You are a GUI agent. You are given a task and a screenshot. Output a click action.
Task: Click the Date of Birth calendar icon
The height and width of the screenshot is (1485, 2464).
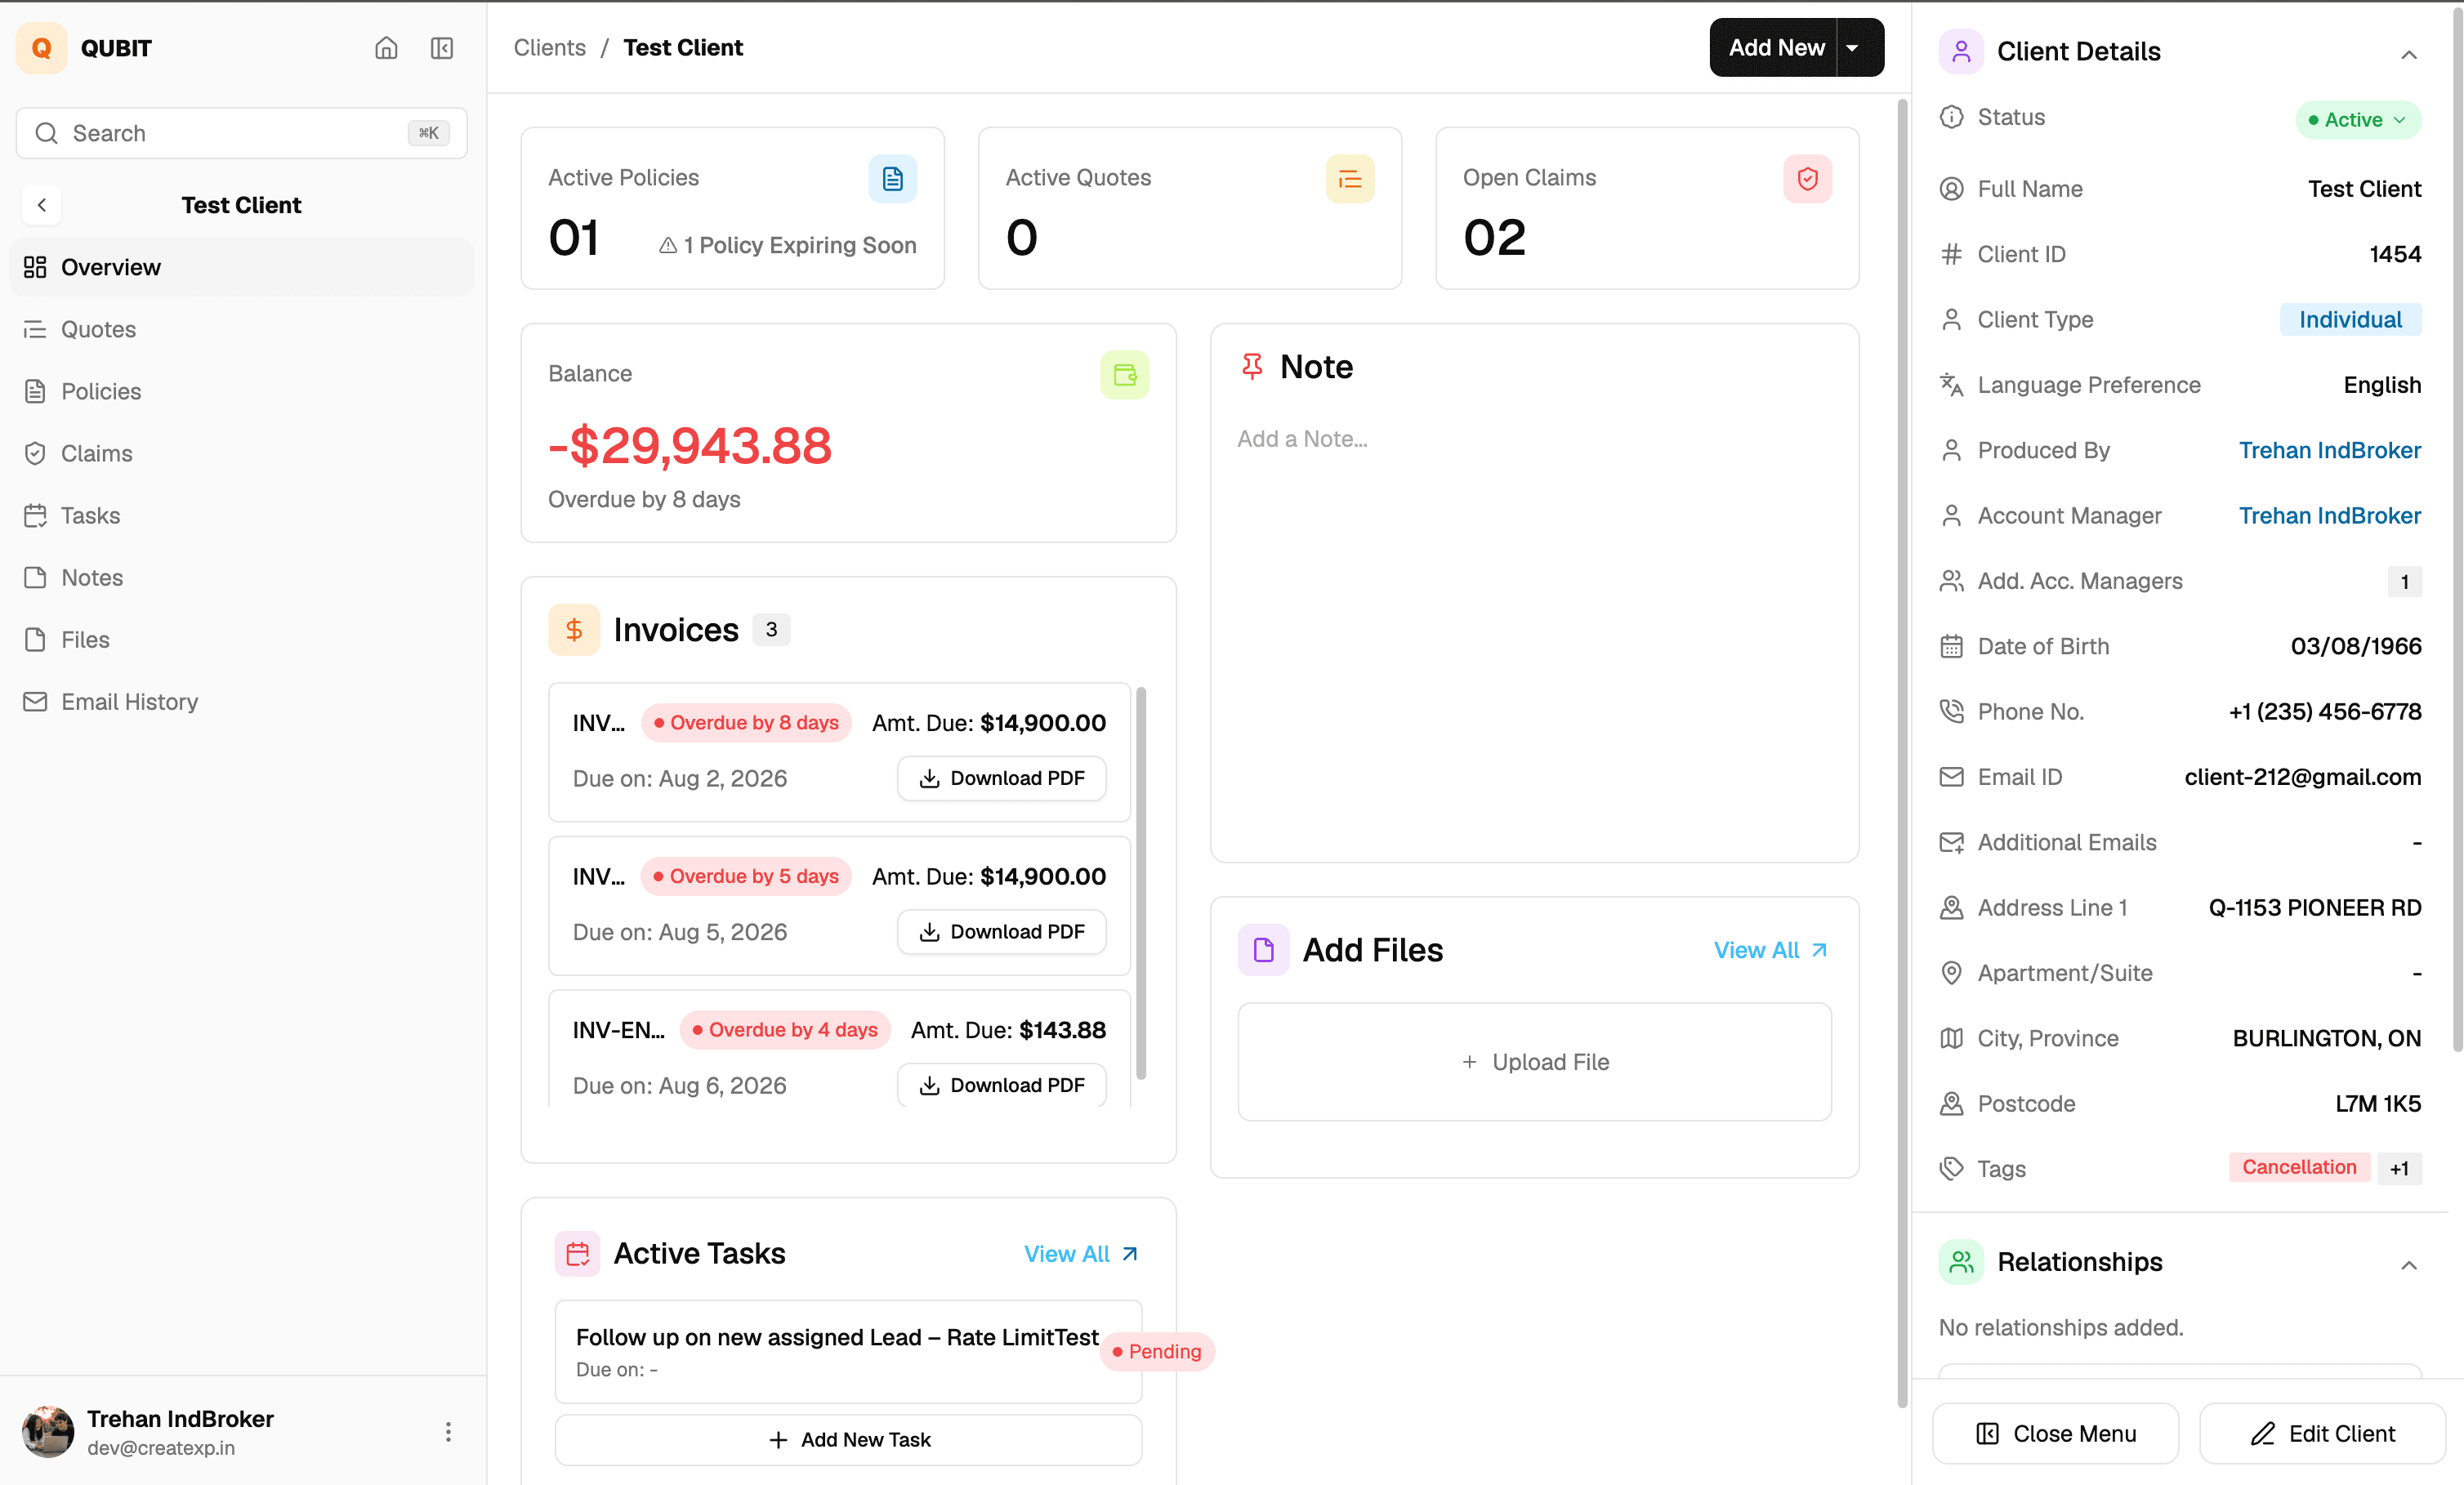coord(1951,646)
